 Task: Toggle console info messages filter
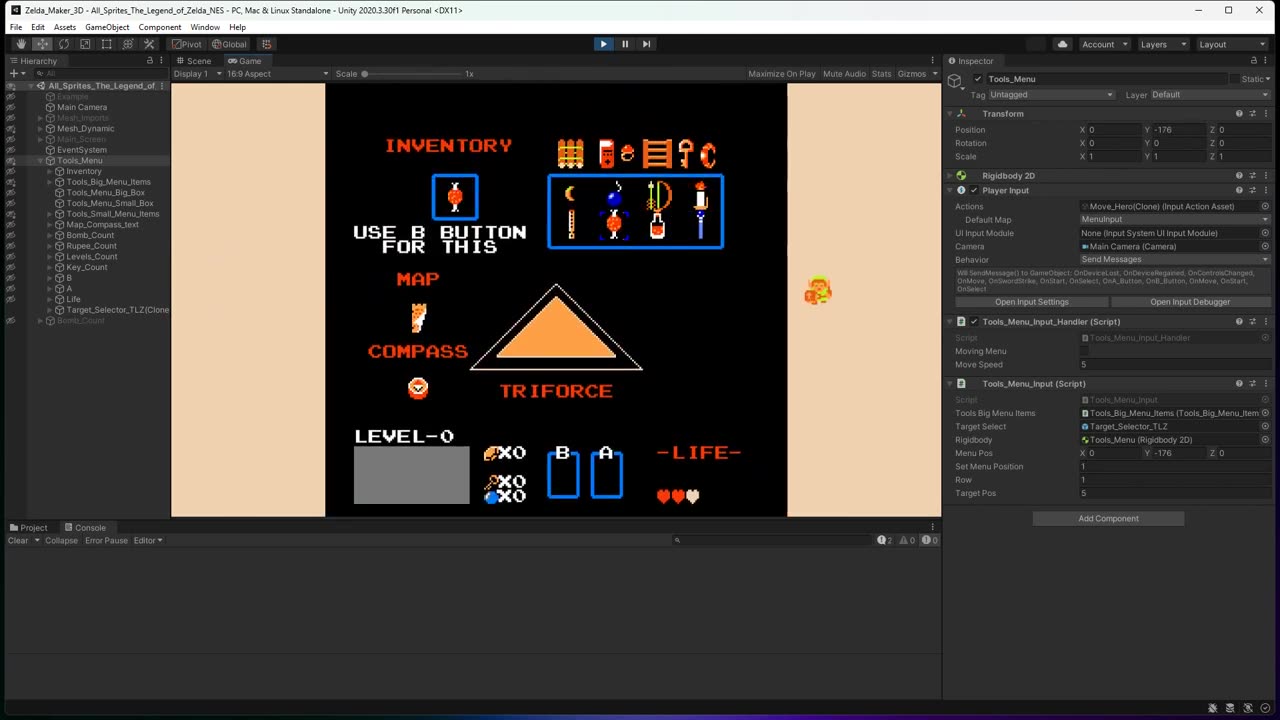(886, 540)
